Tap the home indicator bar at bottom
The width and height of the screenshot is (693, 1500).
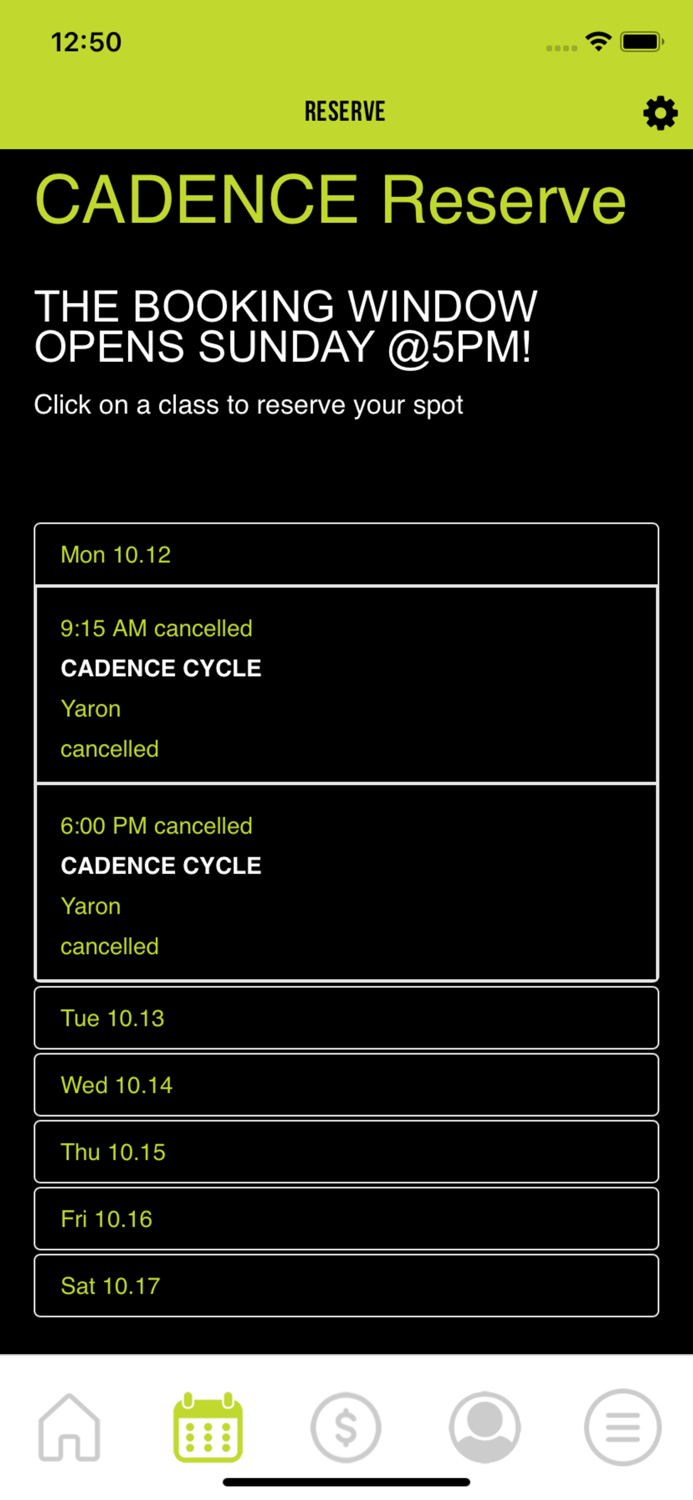click(x=346, y=1481)
